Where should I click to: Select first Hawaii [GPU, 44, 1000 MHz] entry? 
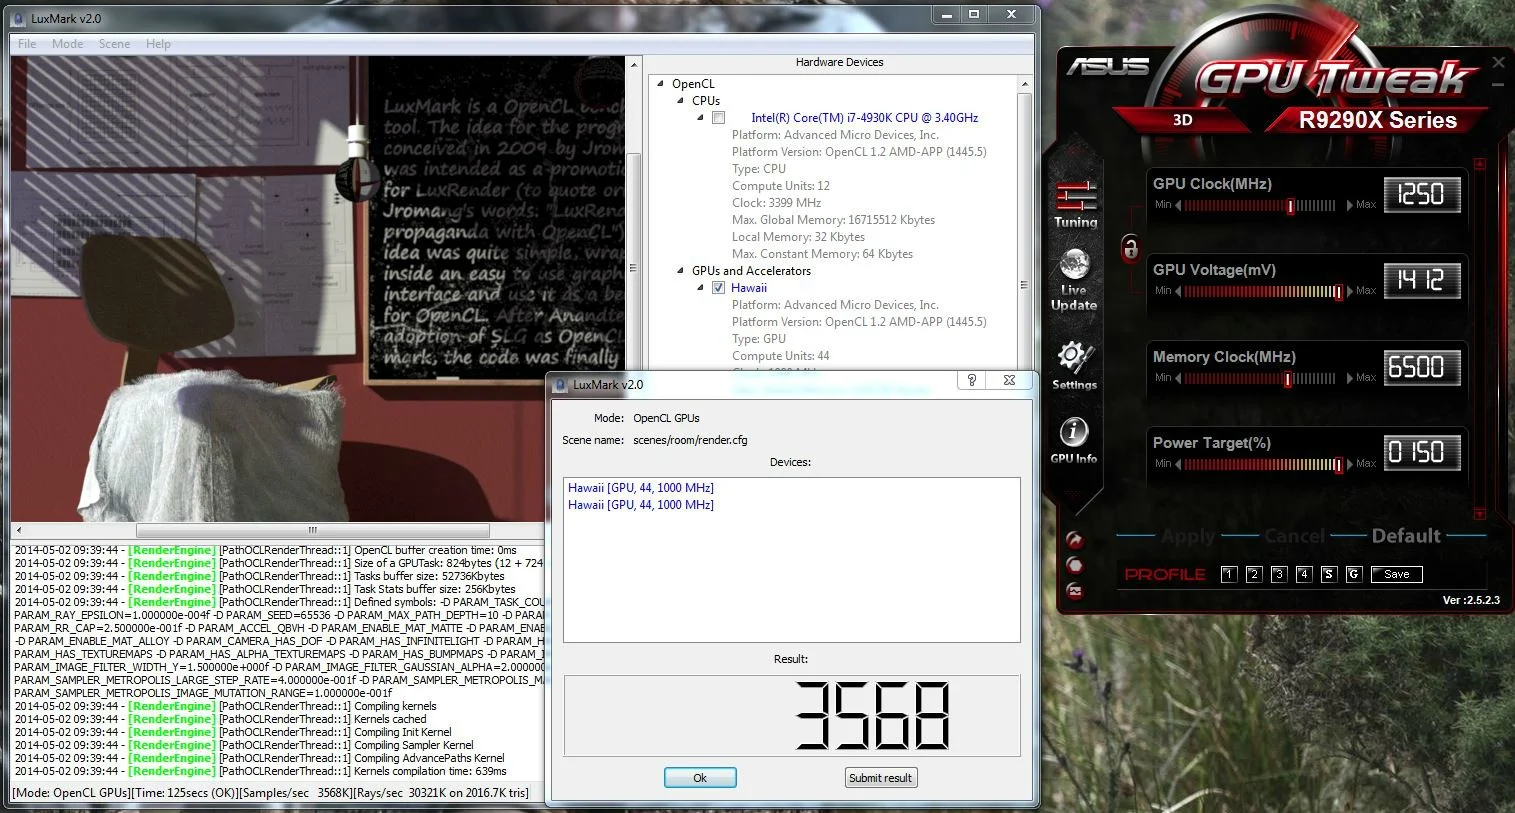(641, 488)
